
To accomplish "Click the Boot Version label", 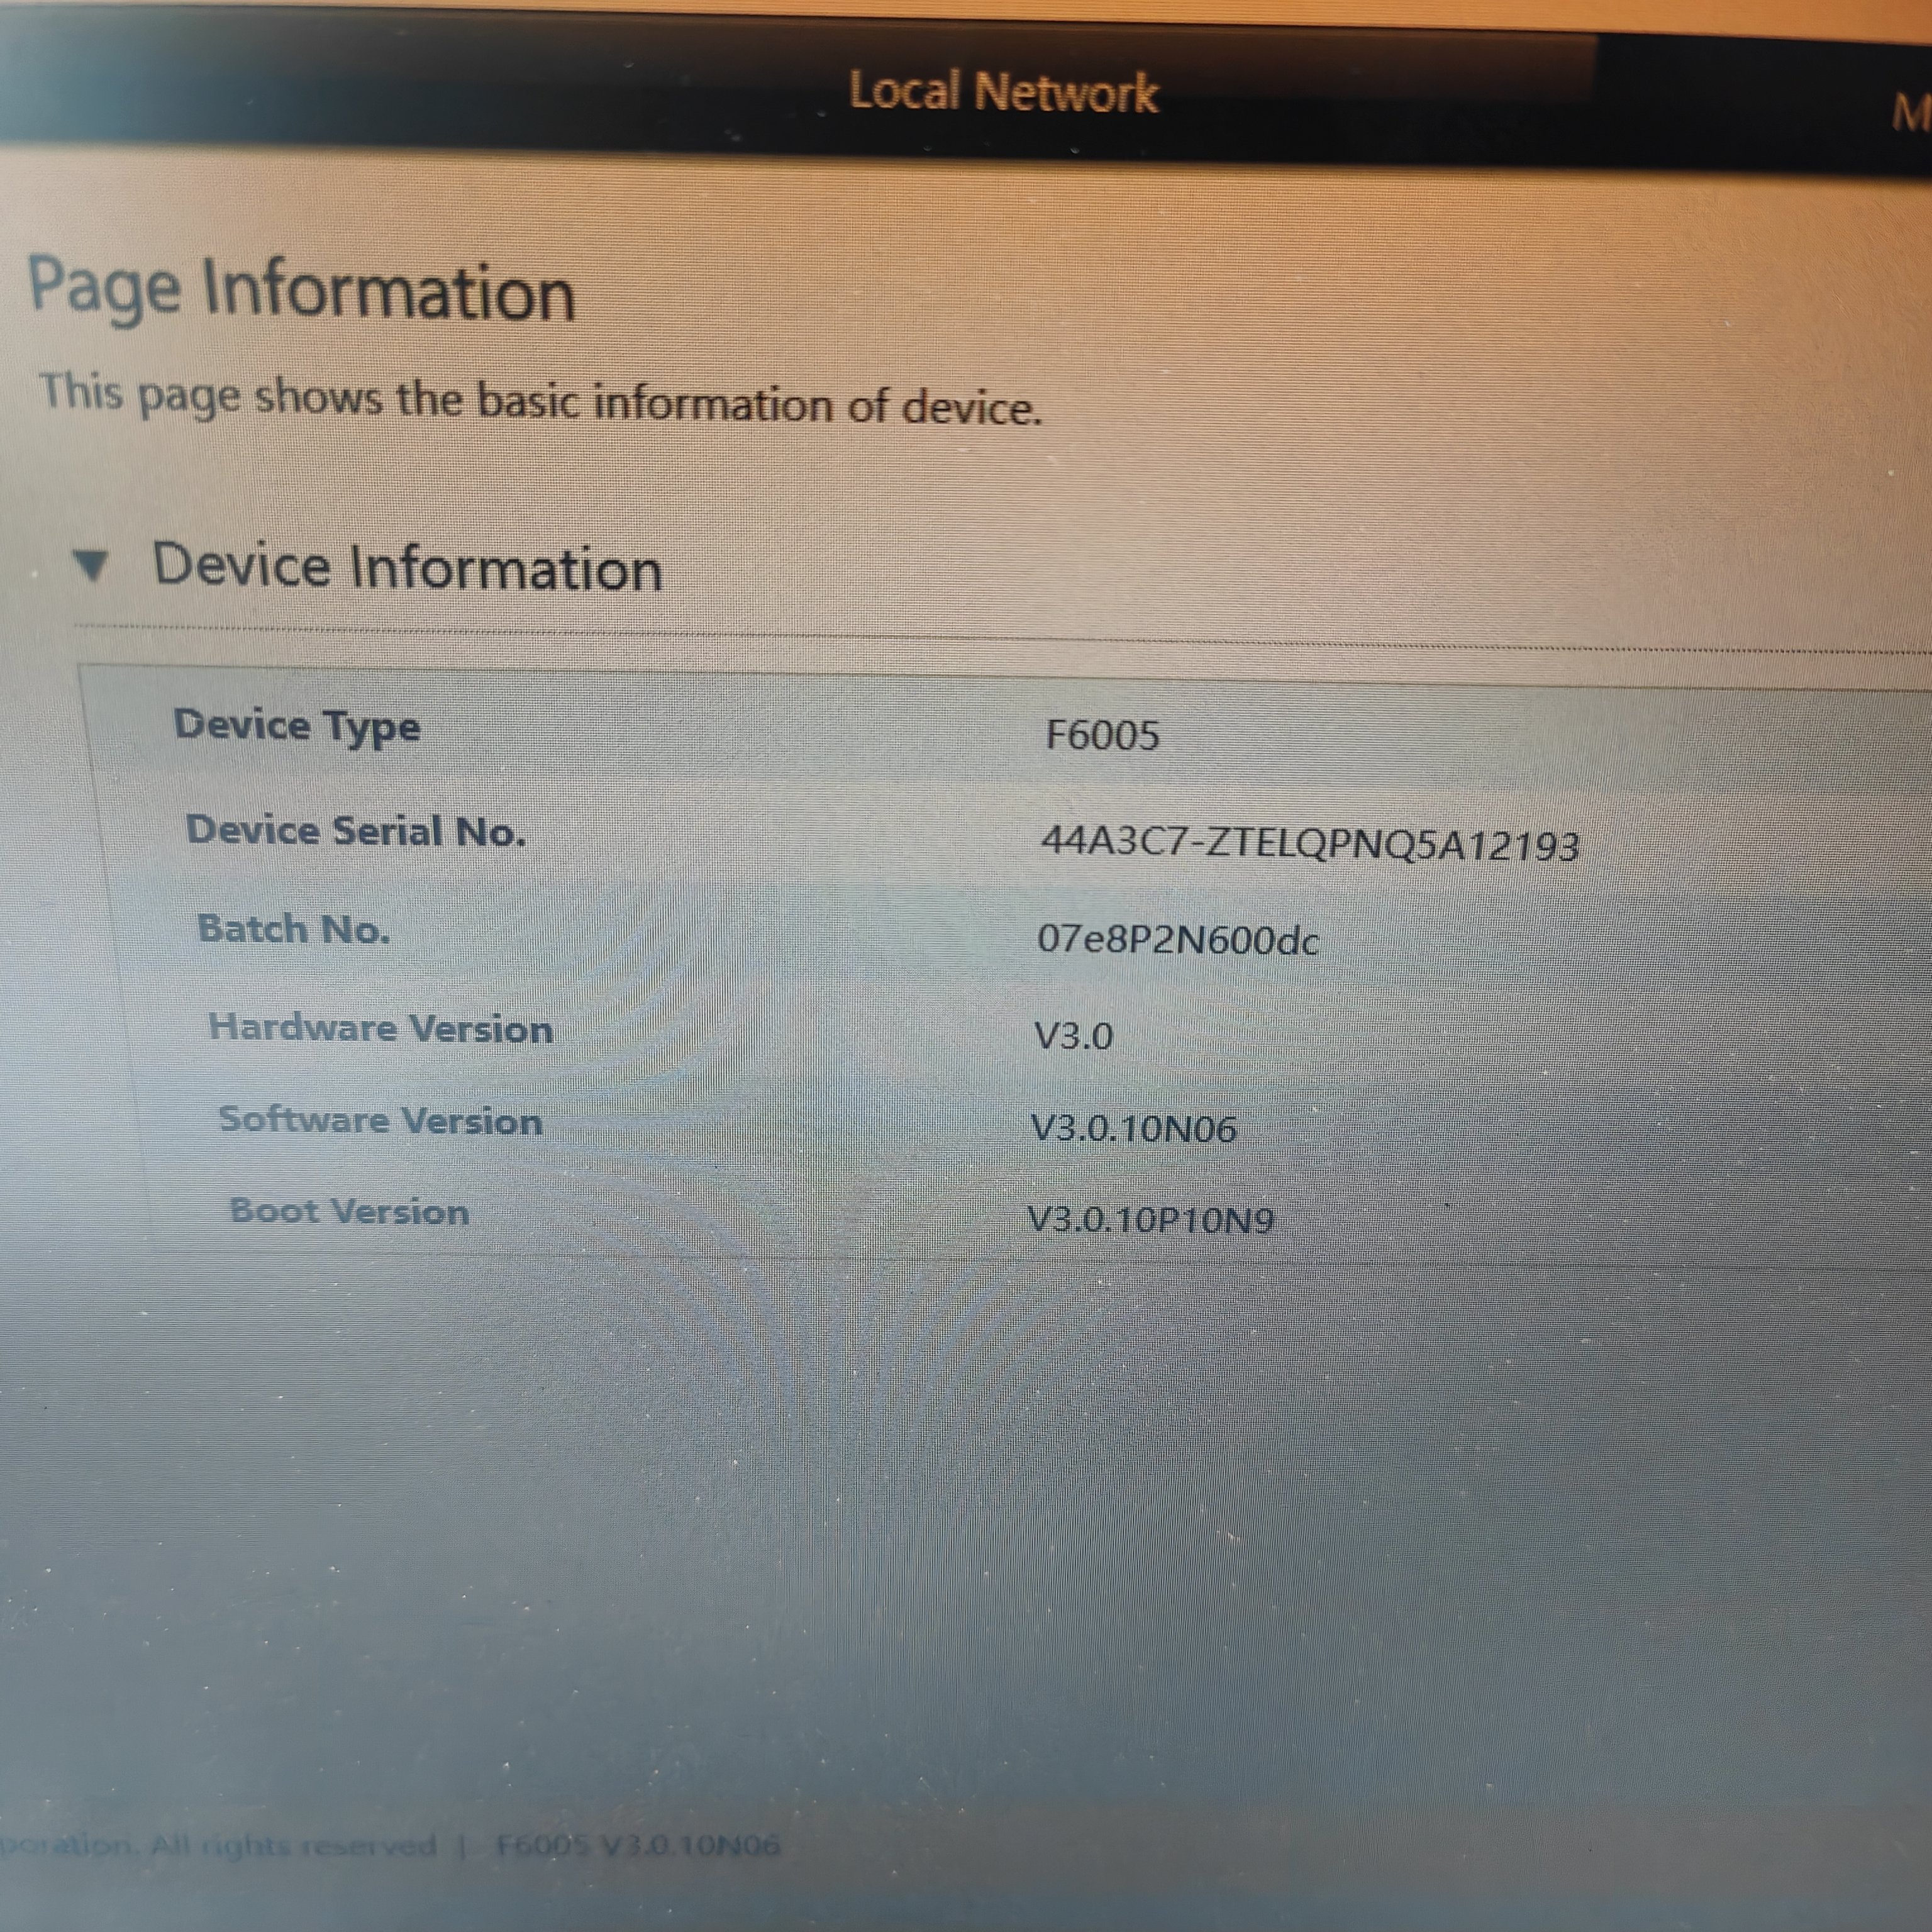I will tap(349, 1211).
